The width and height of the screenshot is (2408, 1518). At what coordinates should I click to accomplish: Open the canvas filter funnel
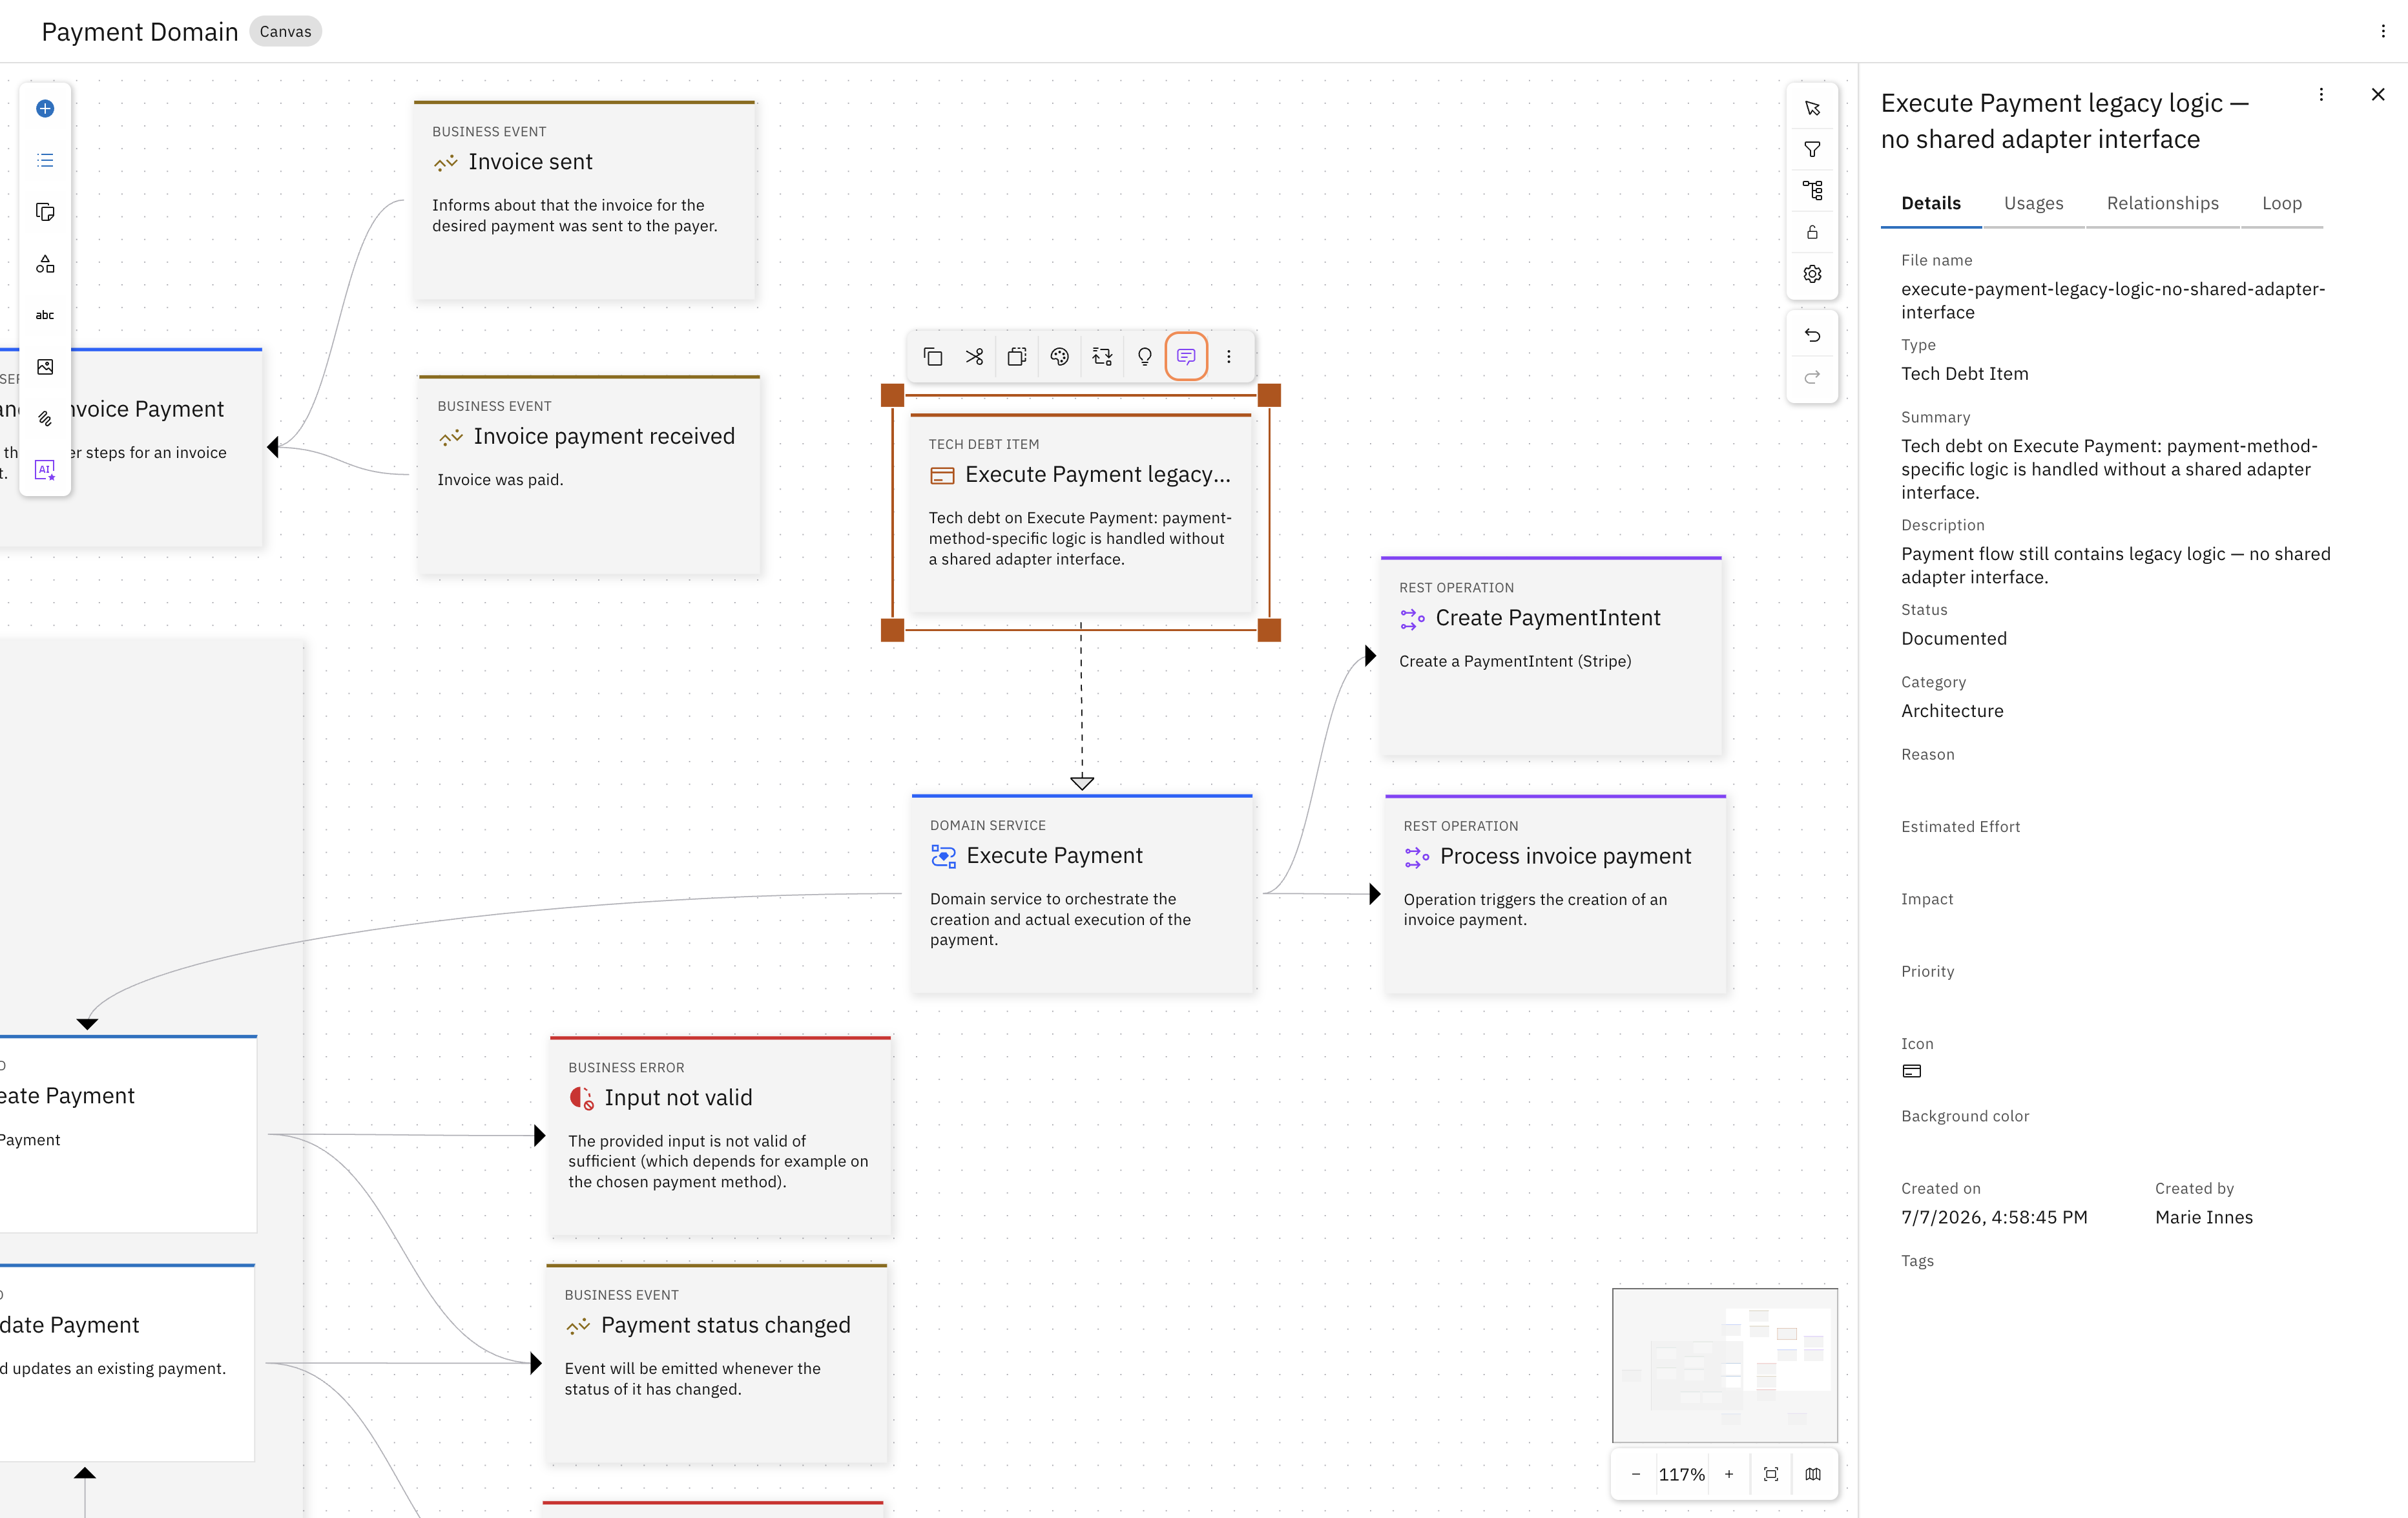point(1812,150)
